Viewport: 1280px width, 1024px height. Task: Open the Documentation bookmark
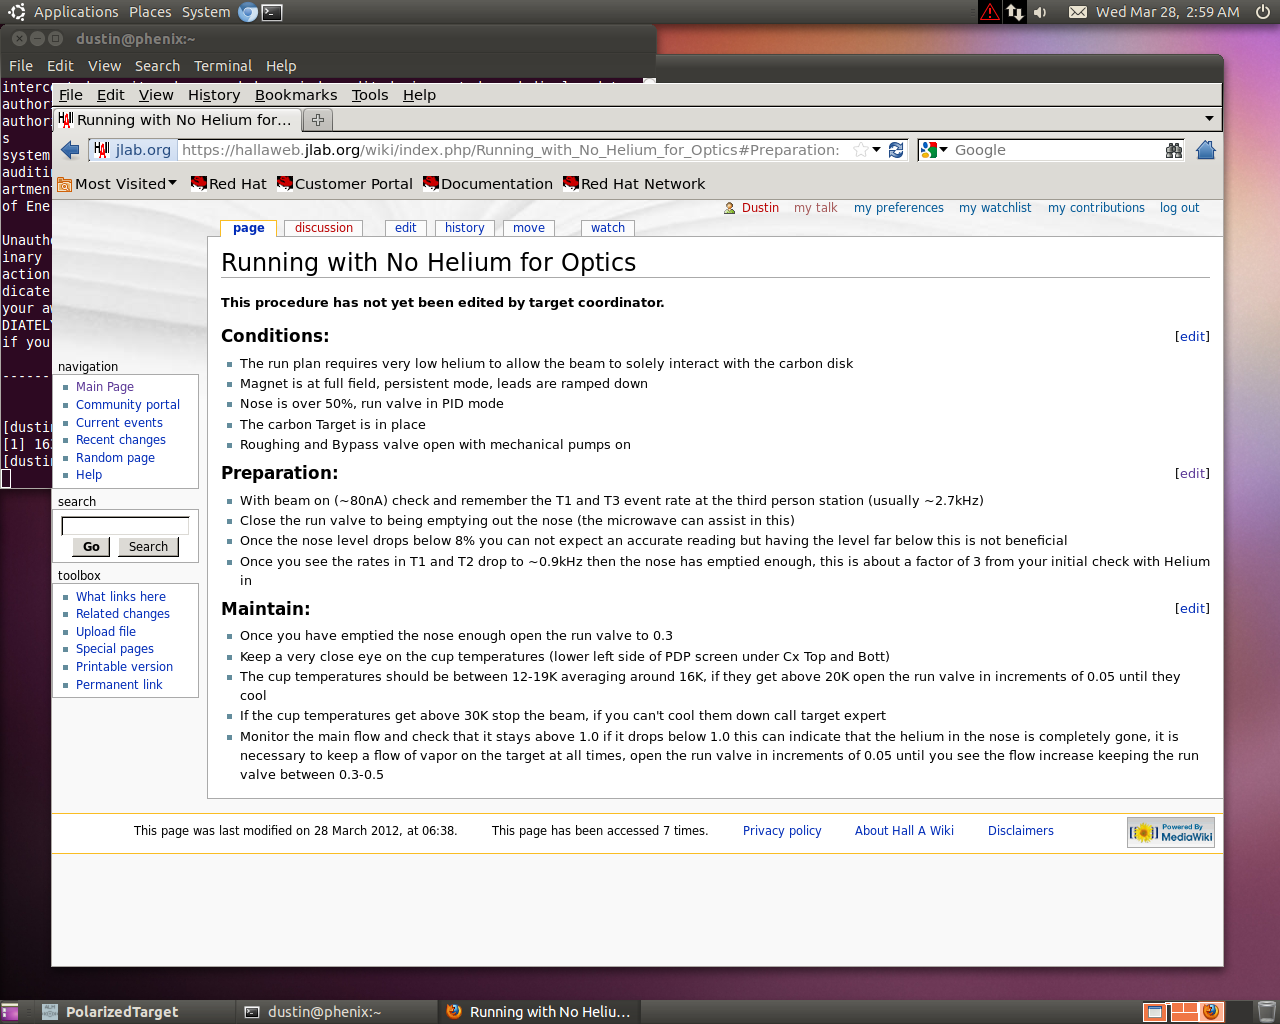488,184
